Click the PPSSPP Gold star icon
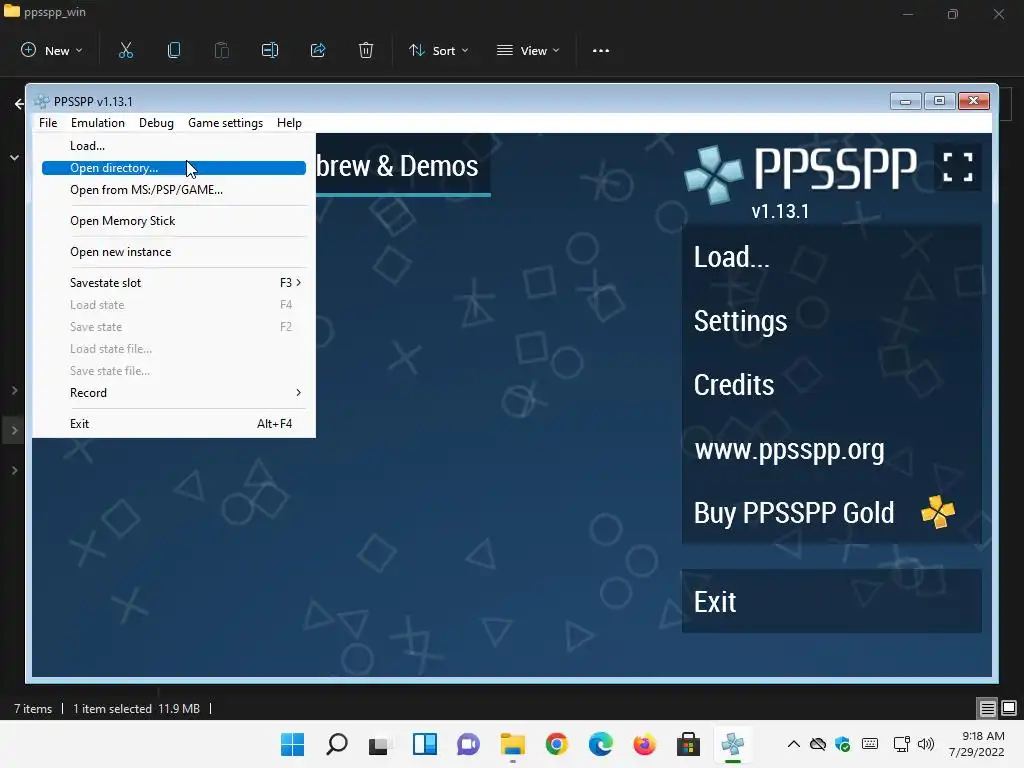The image size is (1024, 768). pyautogui.click(x=938, y=511)
